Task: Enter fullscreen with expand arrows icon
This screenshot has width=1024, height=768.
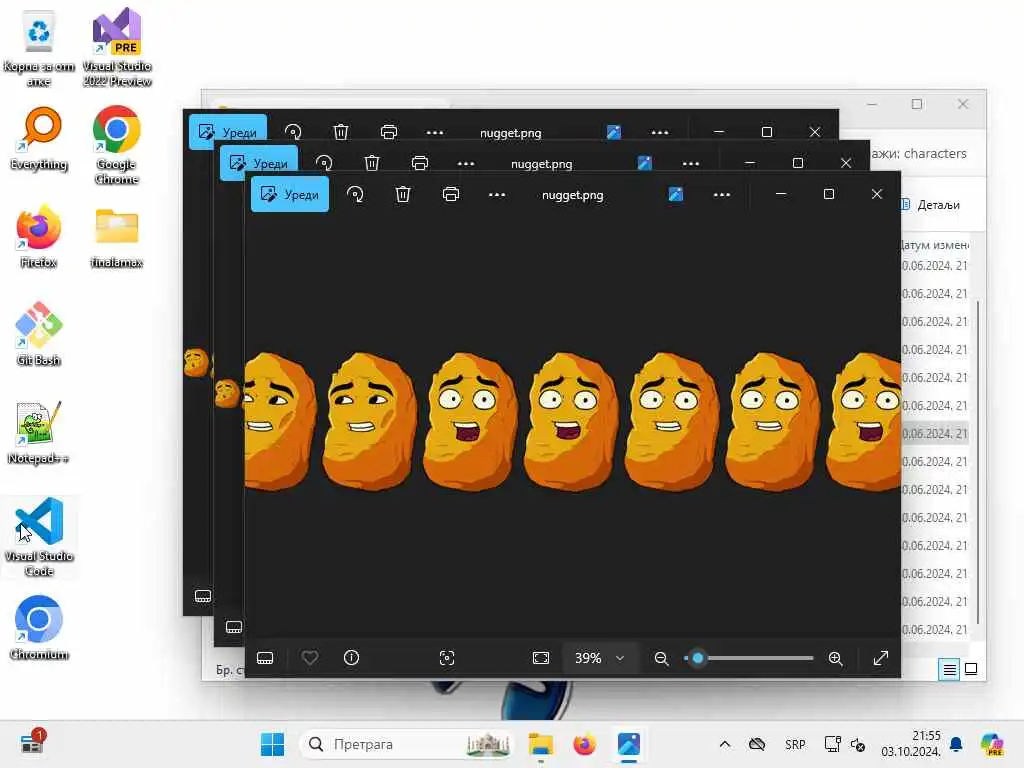Action: [x=880, y=658]
